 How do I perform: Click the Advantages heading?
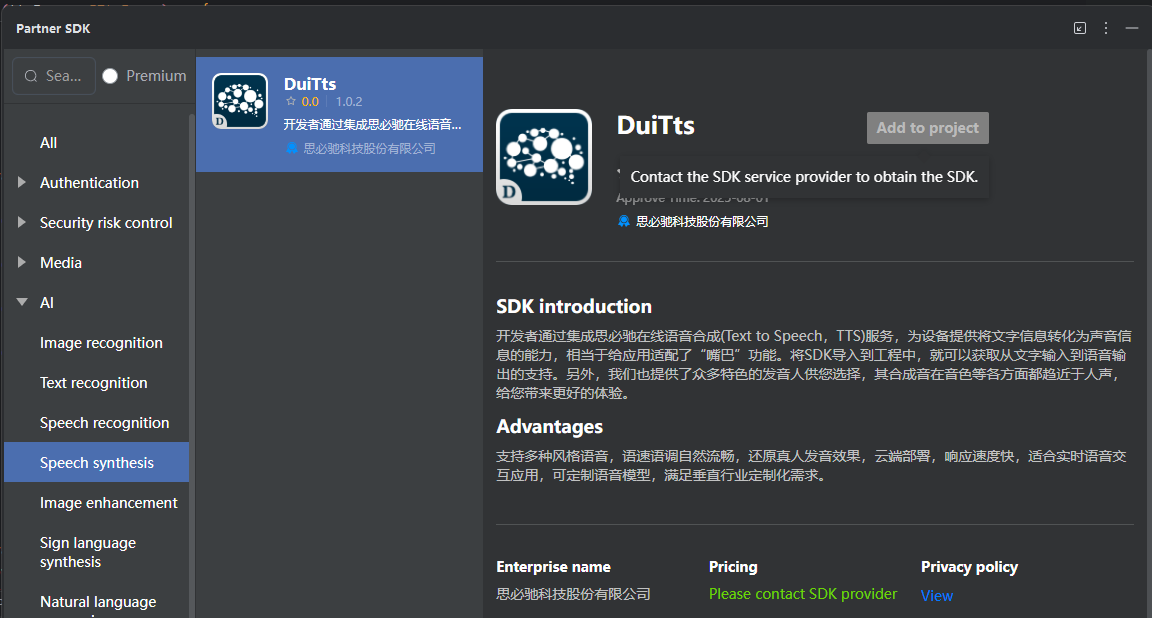550,427
